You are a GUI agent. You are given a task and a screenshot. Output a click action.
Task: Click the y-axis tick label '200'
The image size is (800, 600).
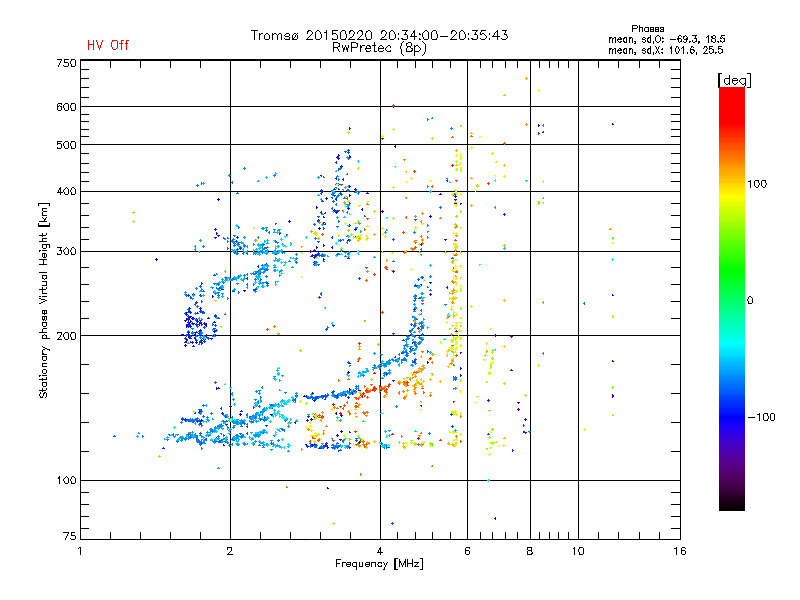tap(66, 336)
